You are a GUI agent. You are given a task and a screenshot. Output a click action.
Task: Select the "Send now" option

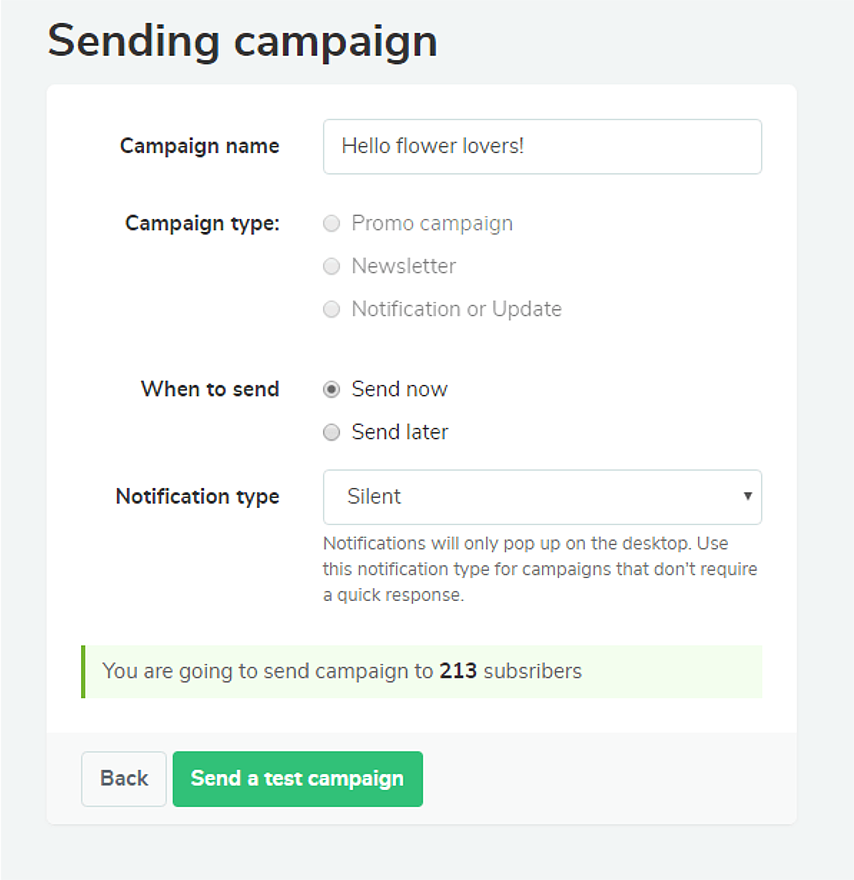(331, 389)
